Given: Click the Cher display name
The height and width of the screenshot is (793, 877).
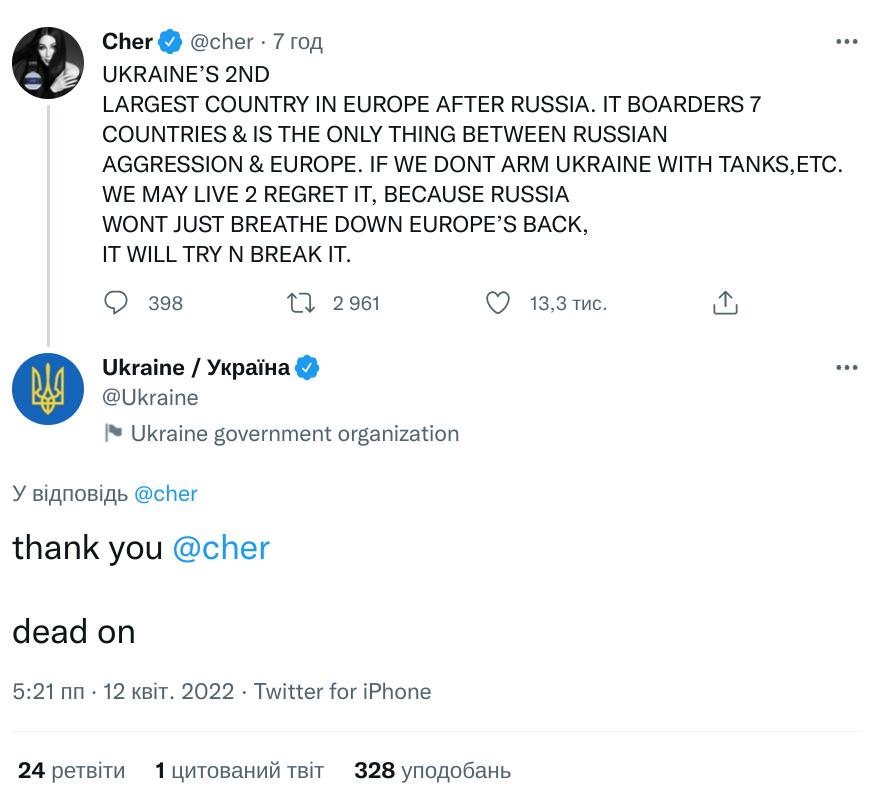Looking at the screenshot, I should 127,42.
